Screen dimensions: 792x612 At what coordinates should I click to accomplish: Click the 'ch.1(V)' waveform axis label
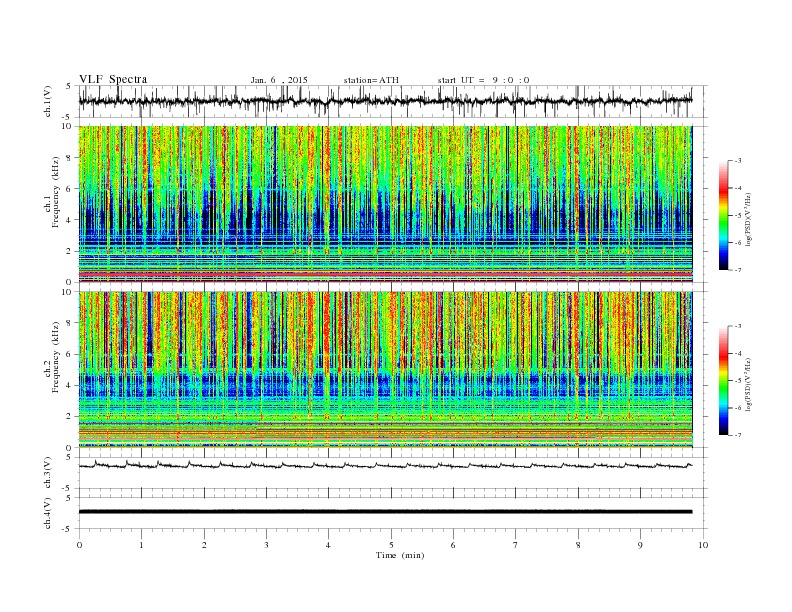pyautogui.click(x=48, y=101)
